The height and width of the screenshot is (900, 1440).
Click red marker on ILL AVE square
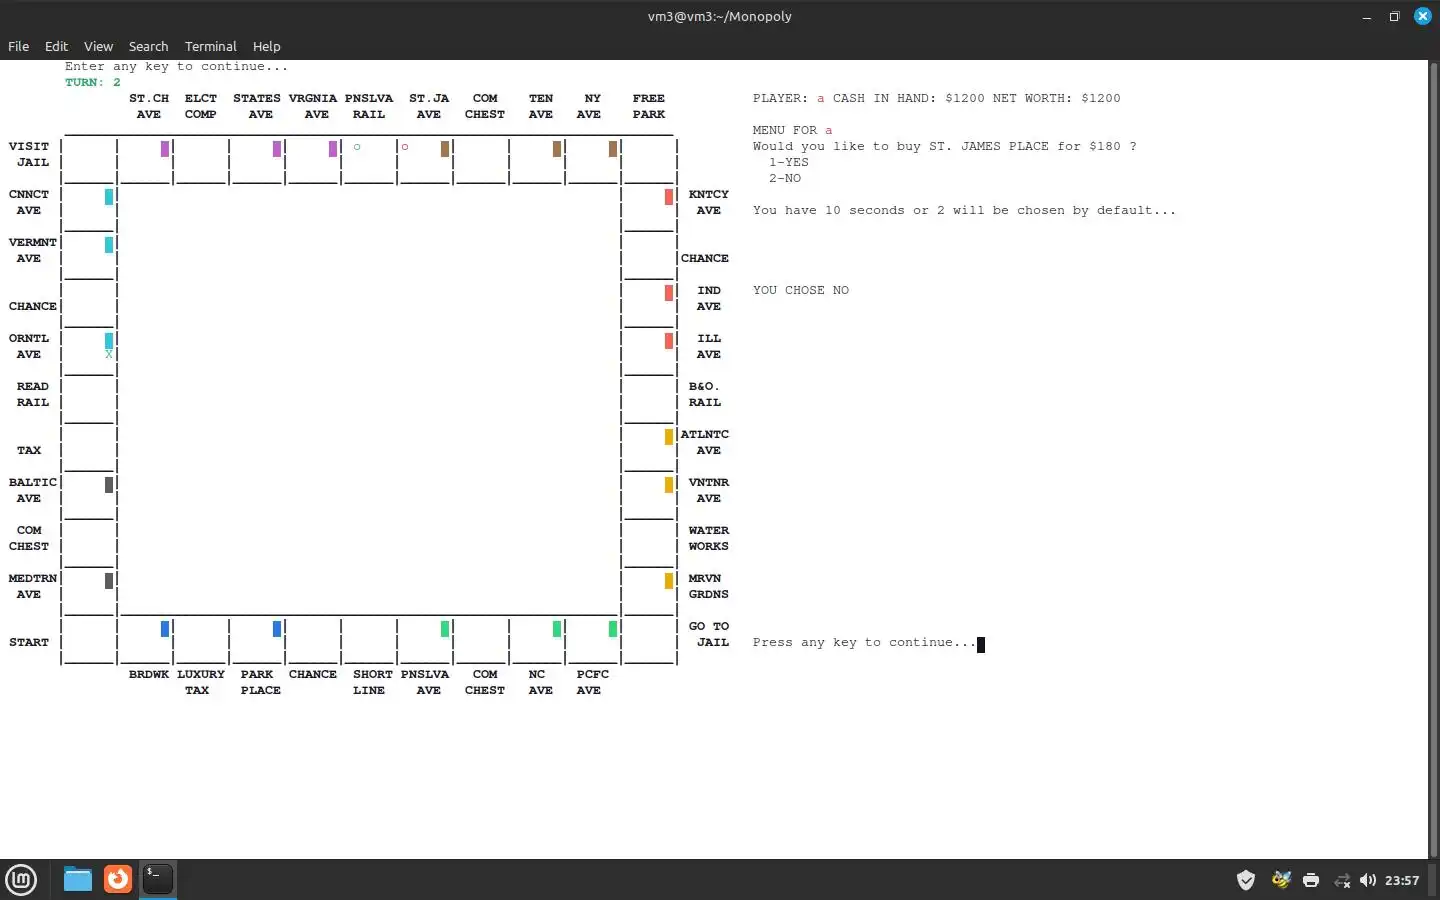tap(669, 341)
